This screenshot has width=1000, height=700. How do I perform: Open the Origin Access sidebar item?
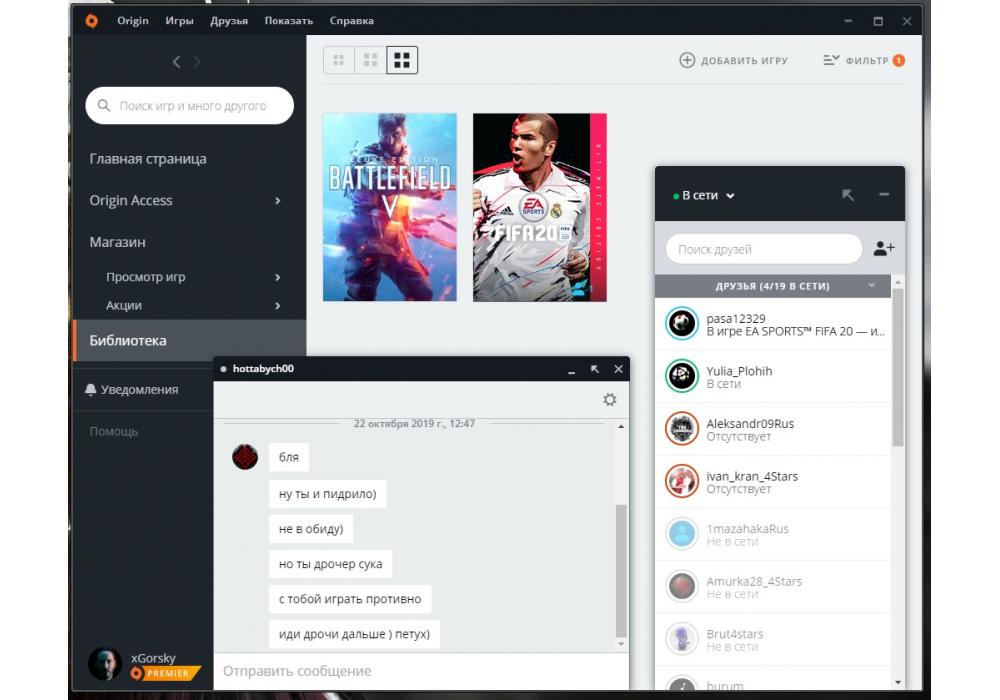[x=190, y=201]
